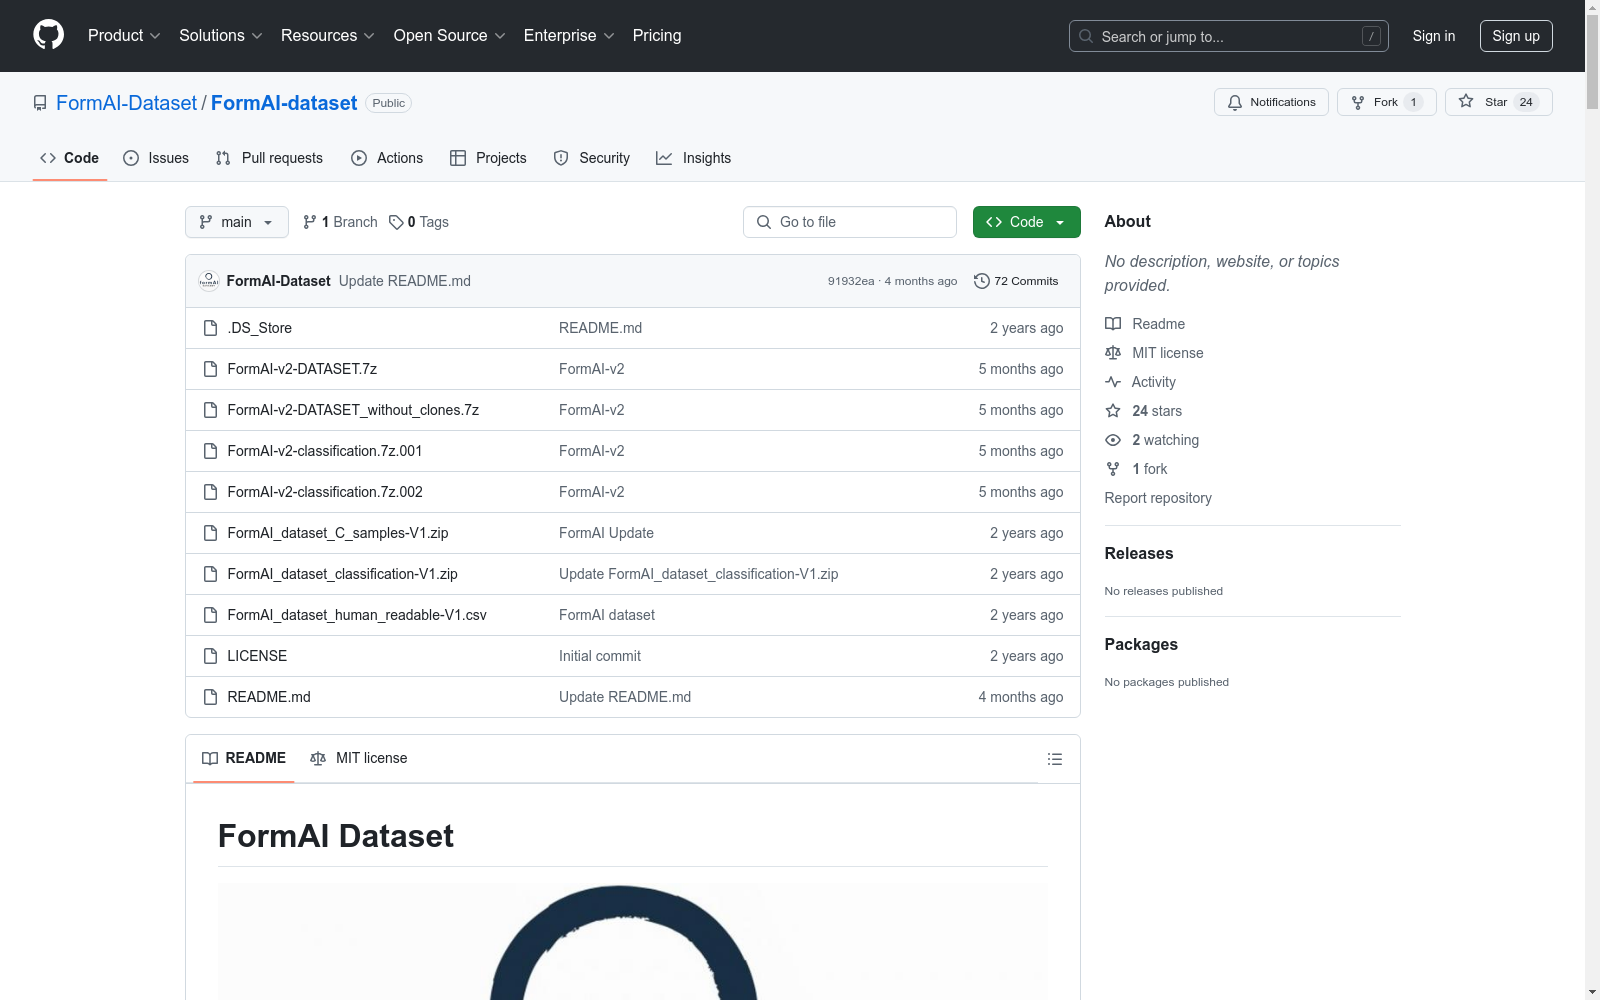Open FormAI_dataset_classification-V1.zip file
Image resolution: width=1600 pixels, height=1000 pixels.
click(342, 574)
